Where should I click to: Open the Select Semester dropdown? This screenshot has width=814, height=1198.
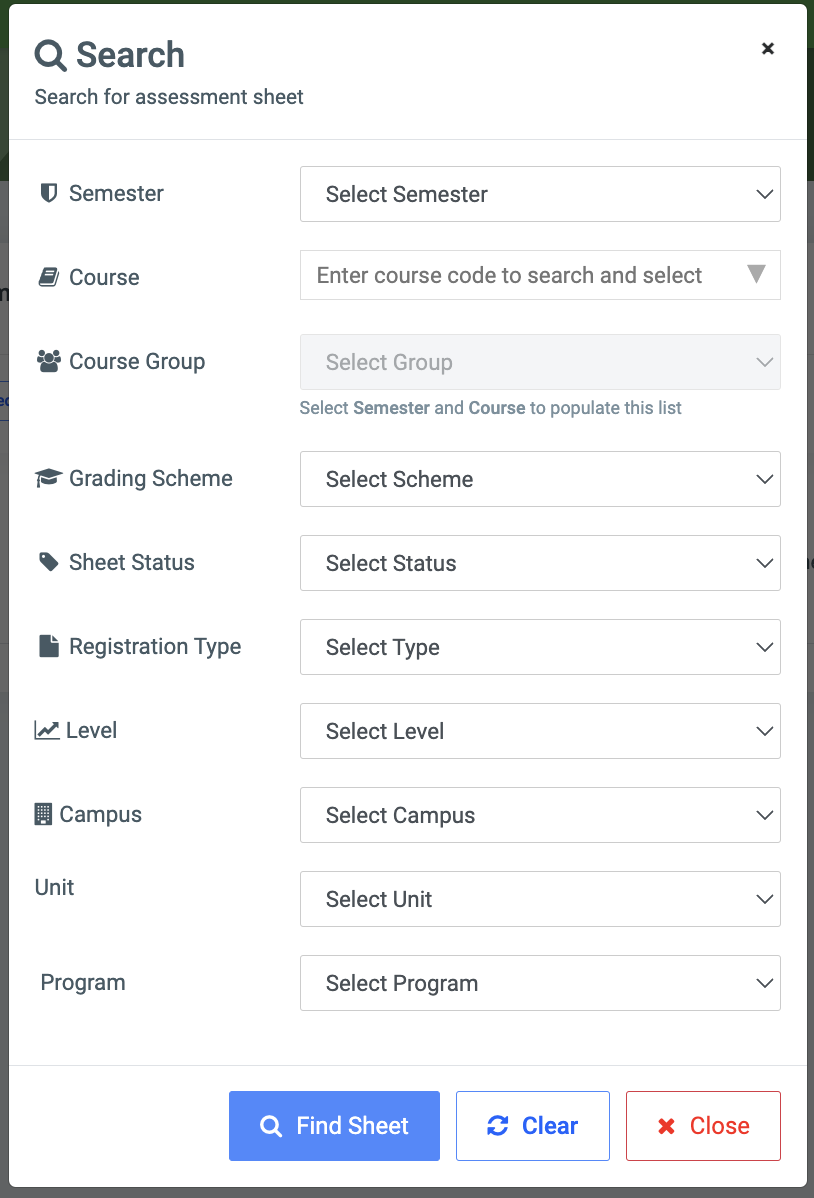[540, 194]
